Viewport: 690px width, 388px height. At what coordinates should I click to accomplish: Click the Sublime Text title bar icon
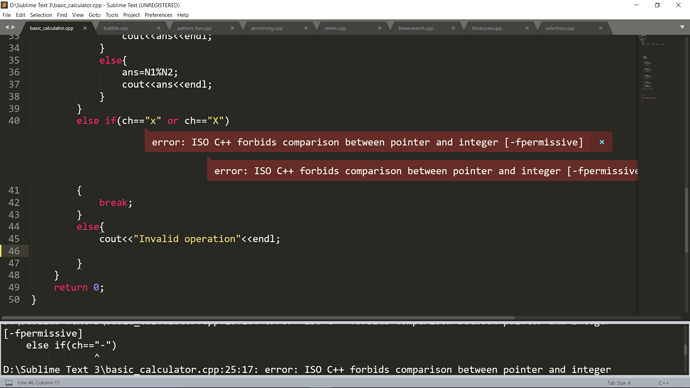(4, 5)
